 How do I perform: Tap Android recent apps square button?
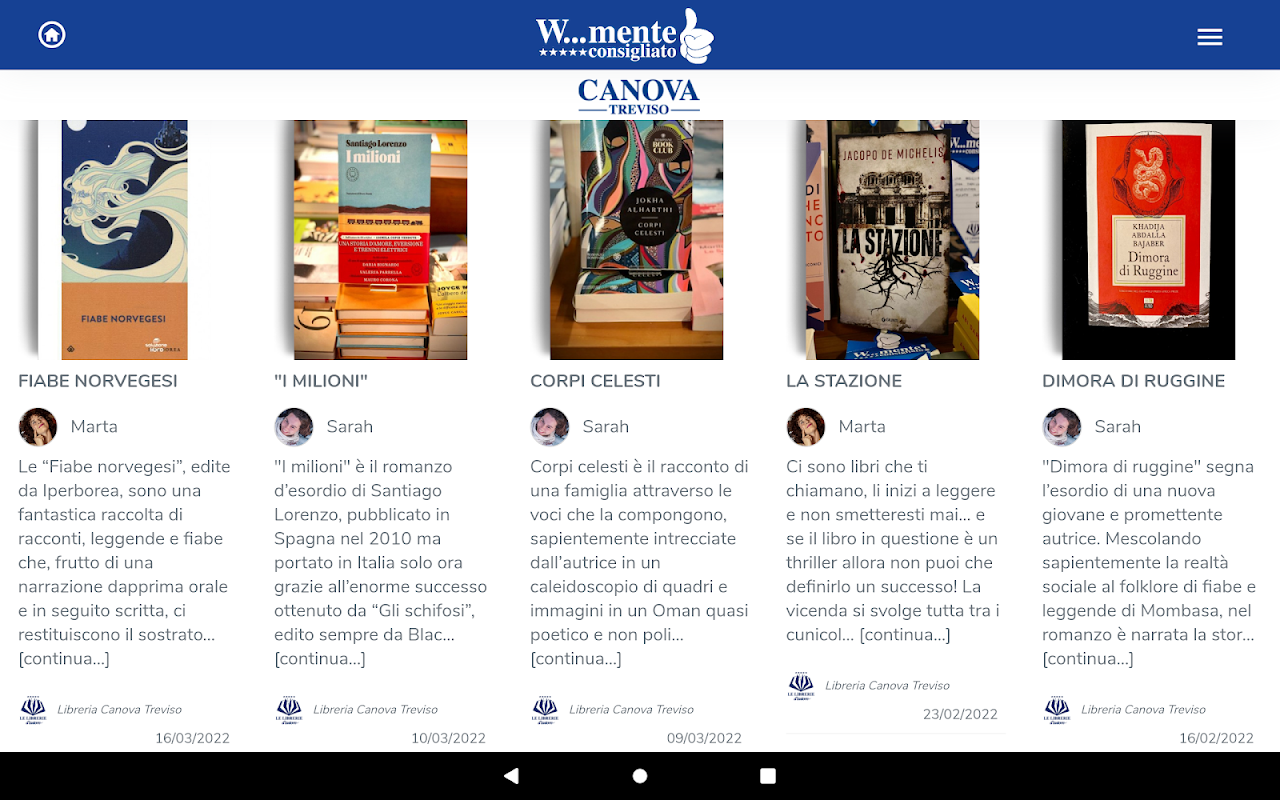[768, 776]
